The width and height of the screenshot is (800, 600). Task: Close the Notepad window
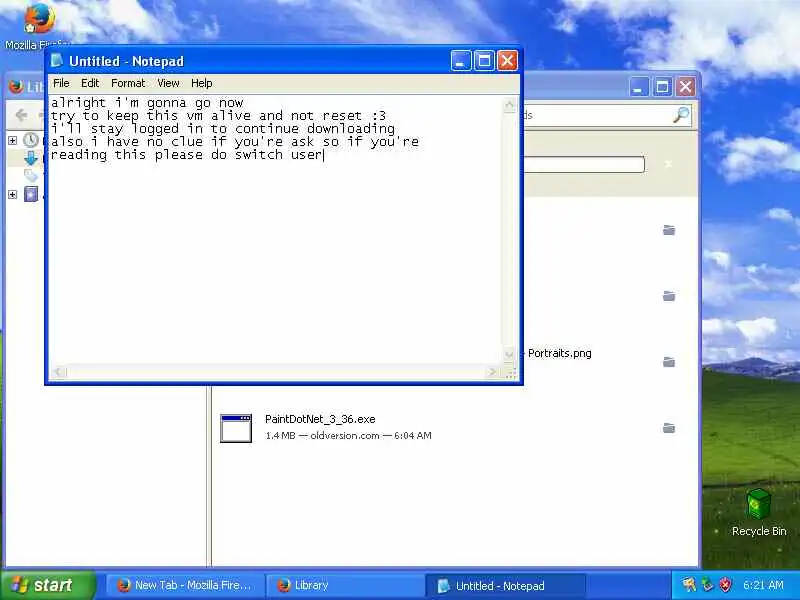tap(508, 61)
